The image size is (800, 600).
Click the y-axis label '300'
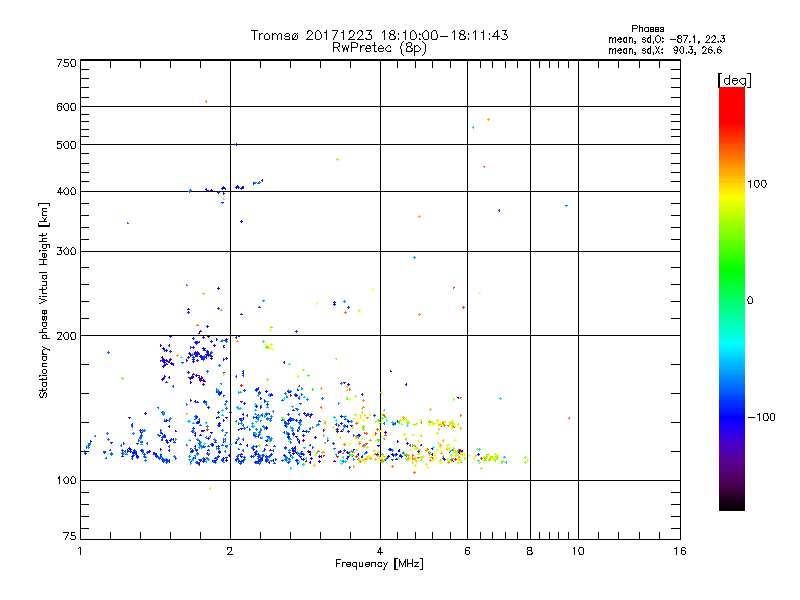point(66,252)
